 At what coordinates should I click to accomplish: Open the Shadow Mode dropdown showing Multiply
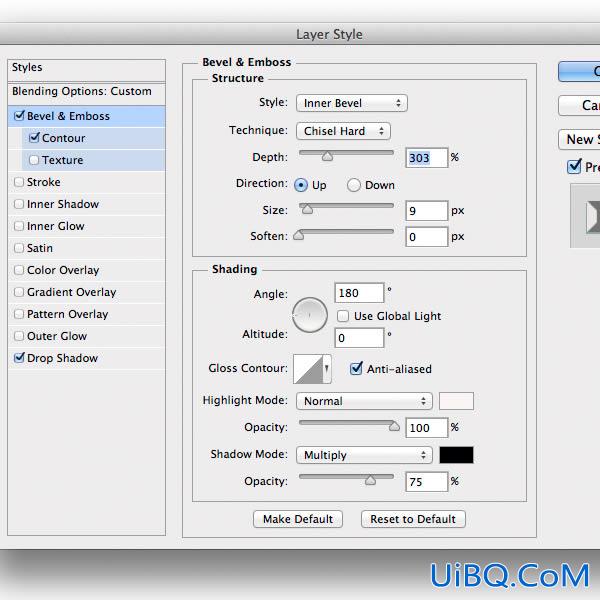point(364,455)
